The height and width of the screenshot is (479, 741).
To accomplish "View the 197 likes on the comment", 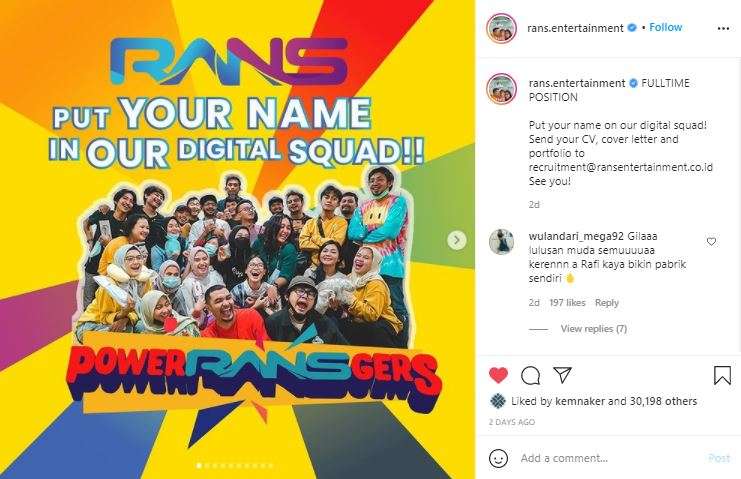I will 567,303.
